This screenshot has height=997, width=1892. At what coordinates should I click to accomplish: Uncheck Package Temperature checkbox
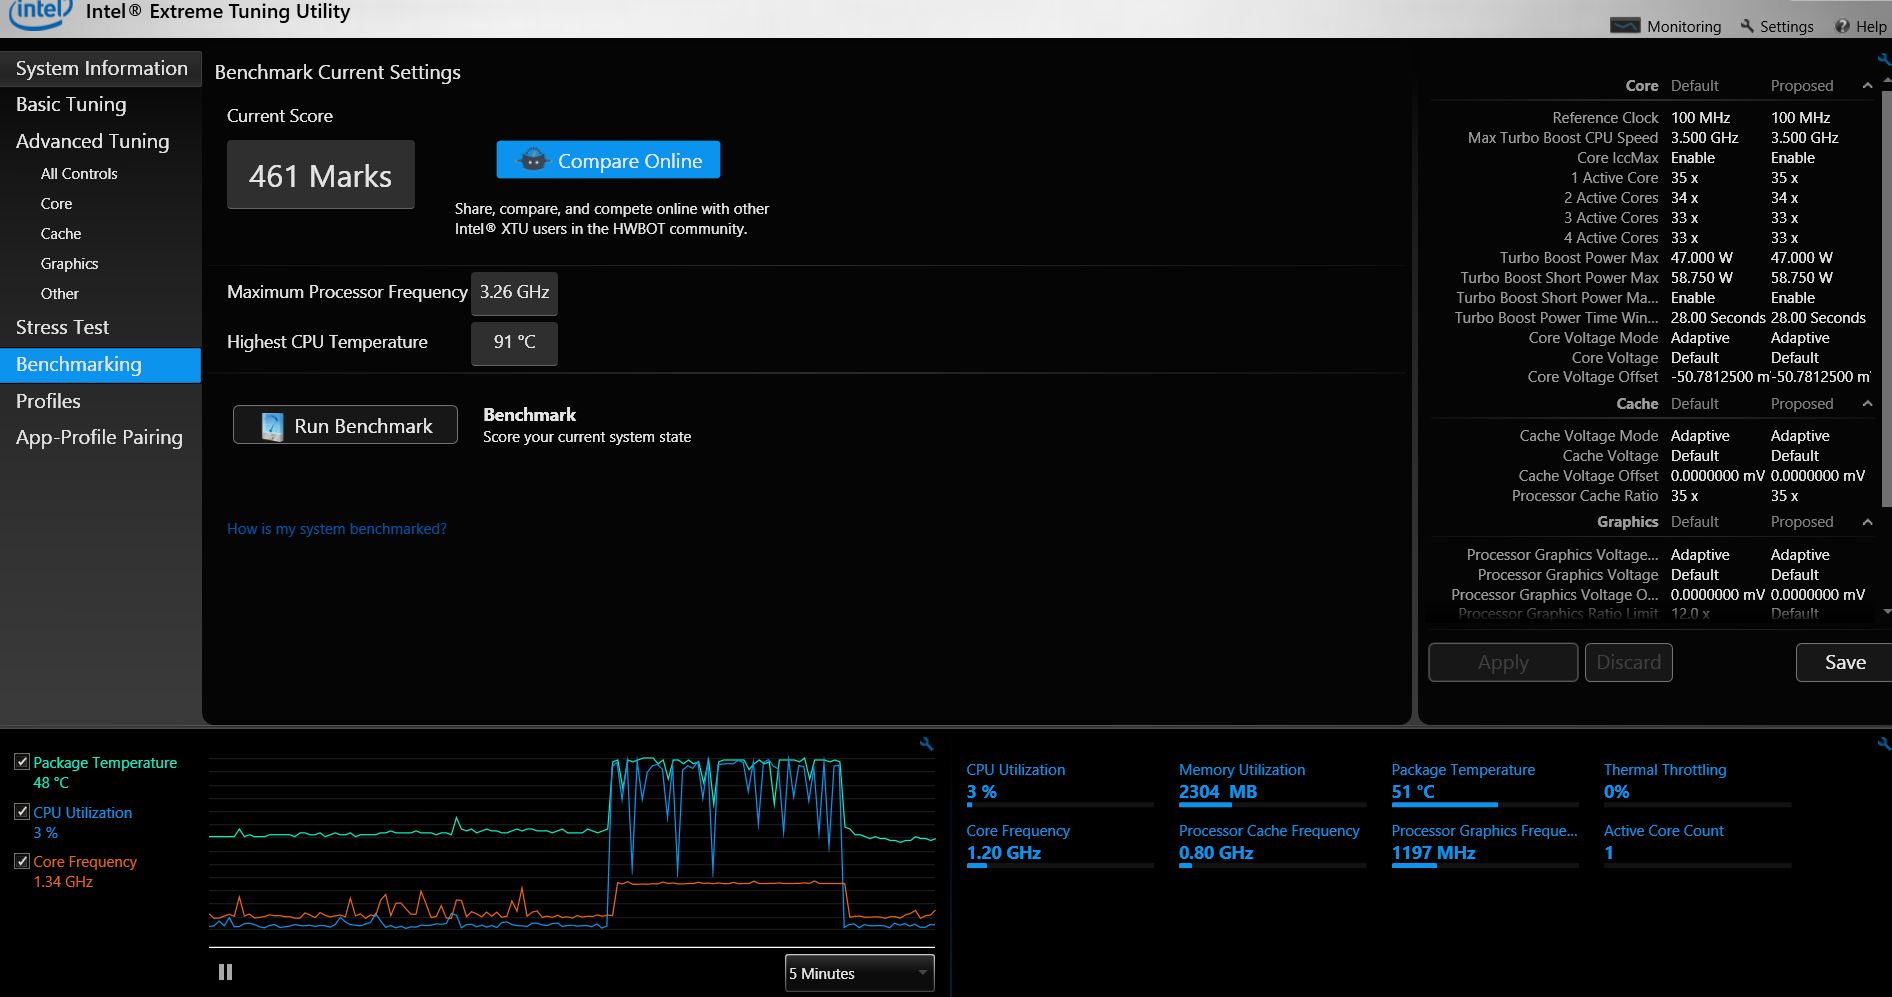tap(21, 762)
